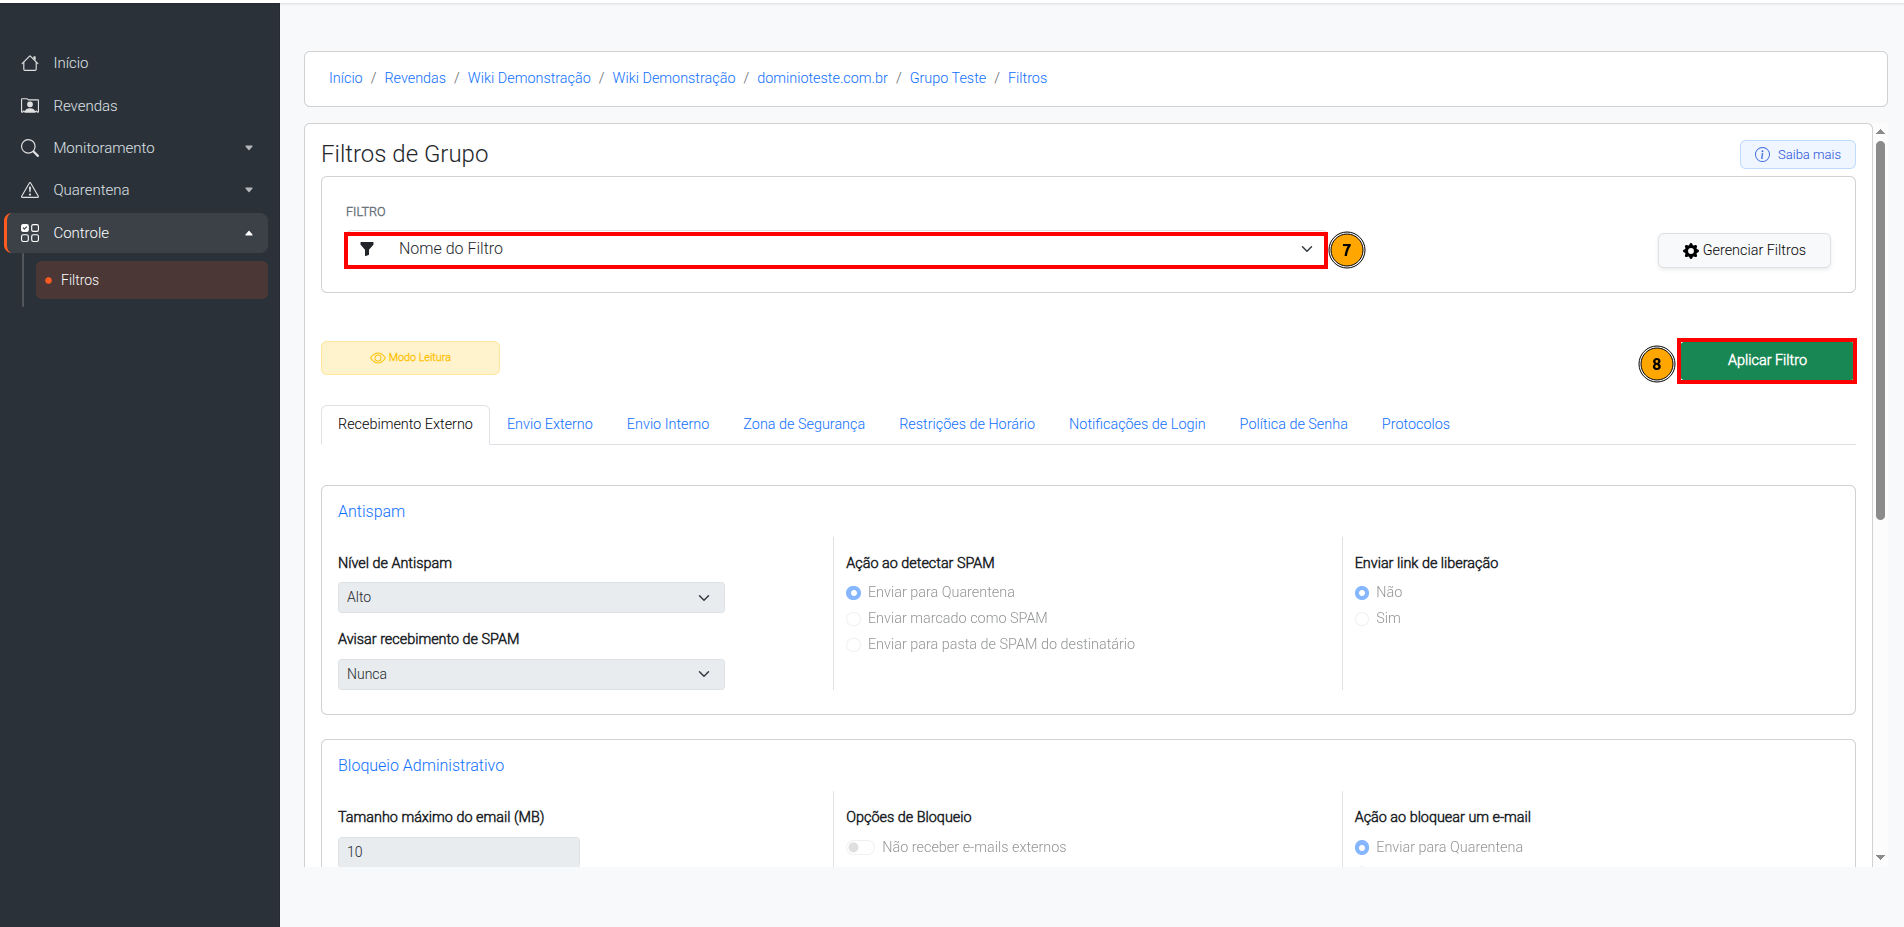Click the Quarentena warning triangle icon
Screen dimensions: 1904x927
30,190
